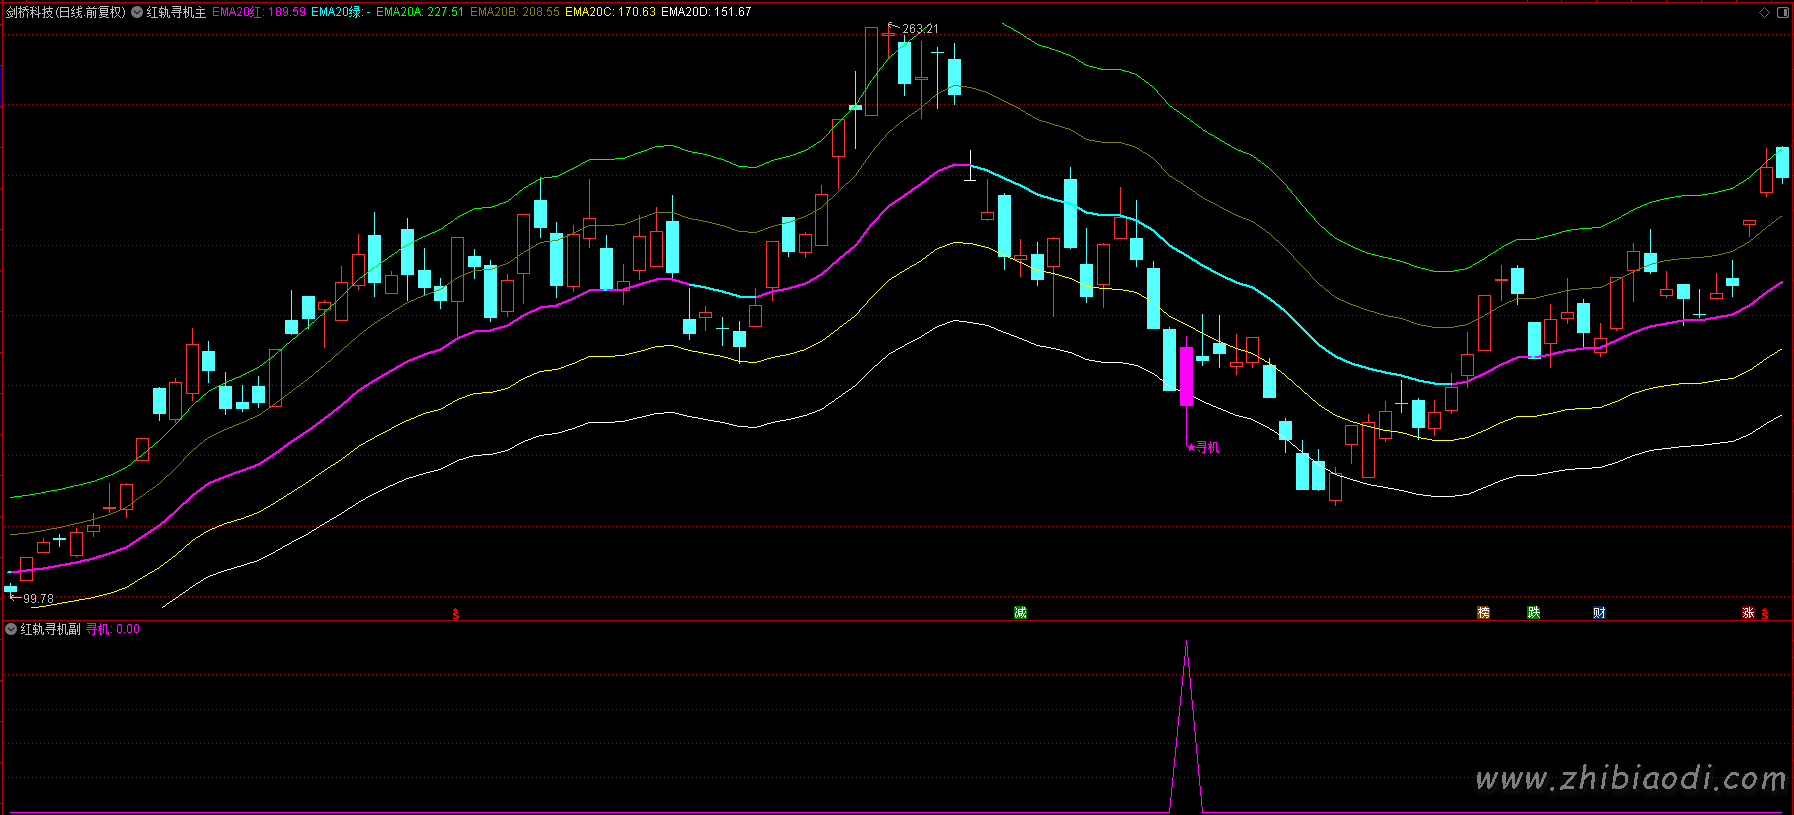This screenshot has height=815, width=1794.
Task: Click the 剑桥科技(日线.前复权) stock title
Action: pos(66,12)
